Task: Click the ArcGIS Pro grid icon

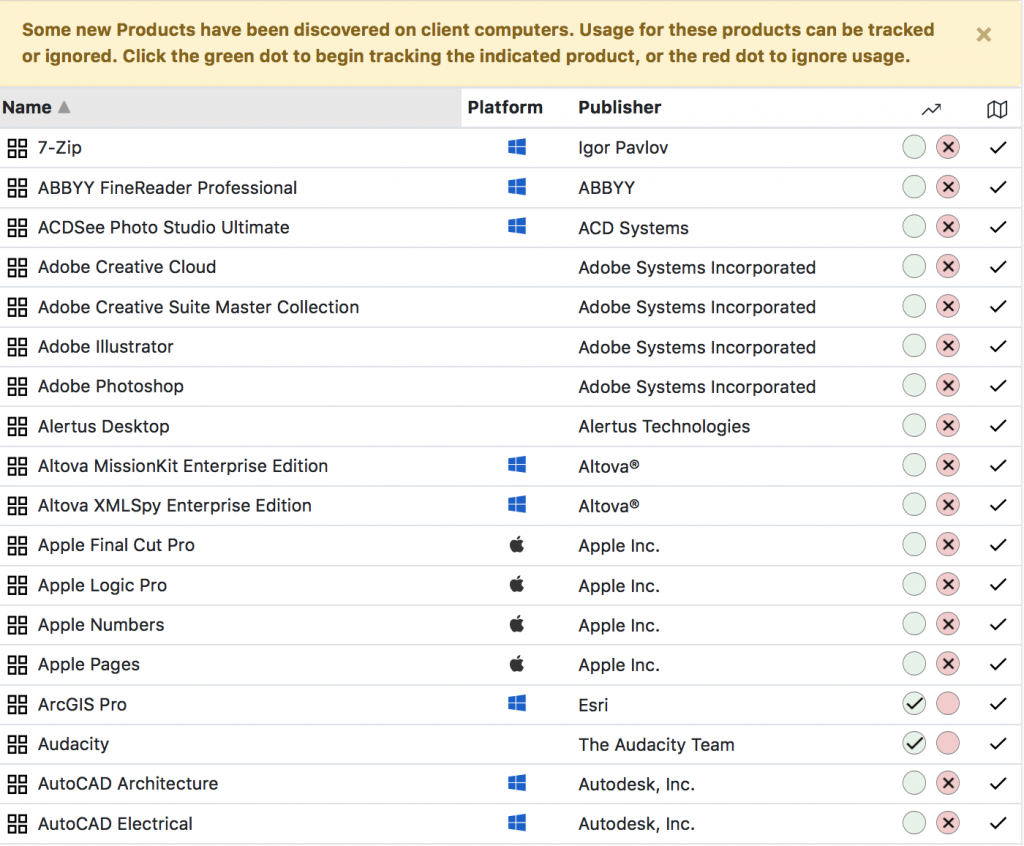Action: (x=18, y=705)
